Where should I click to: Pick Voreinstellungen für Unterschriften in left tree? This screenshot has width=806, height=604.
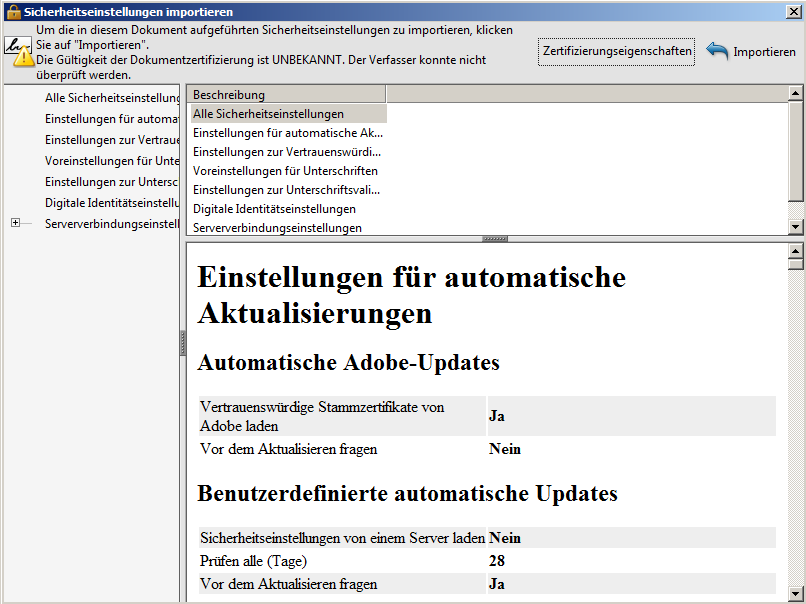(x=112, y=161)
